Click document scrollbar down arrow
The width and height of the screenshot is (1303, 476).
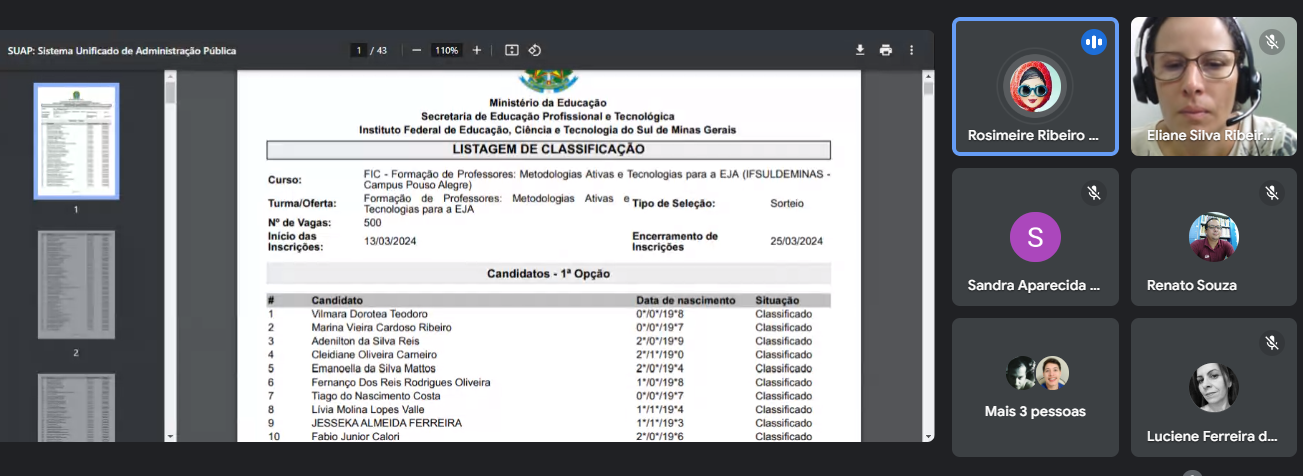click(x=929, y=436)
